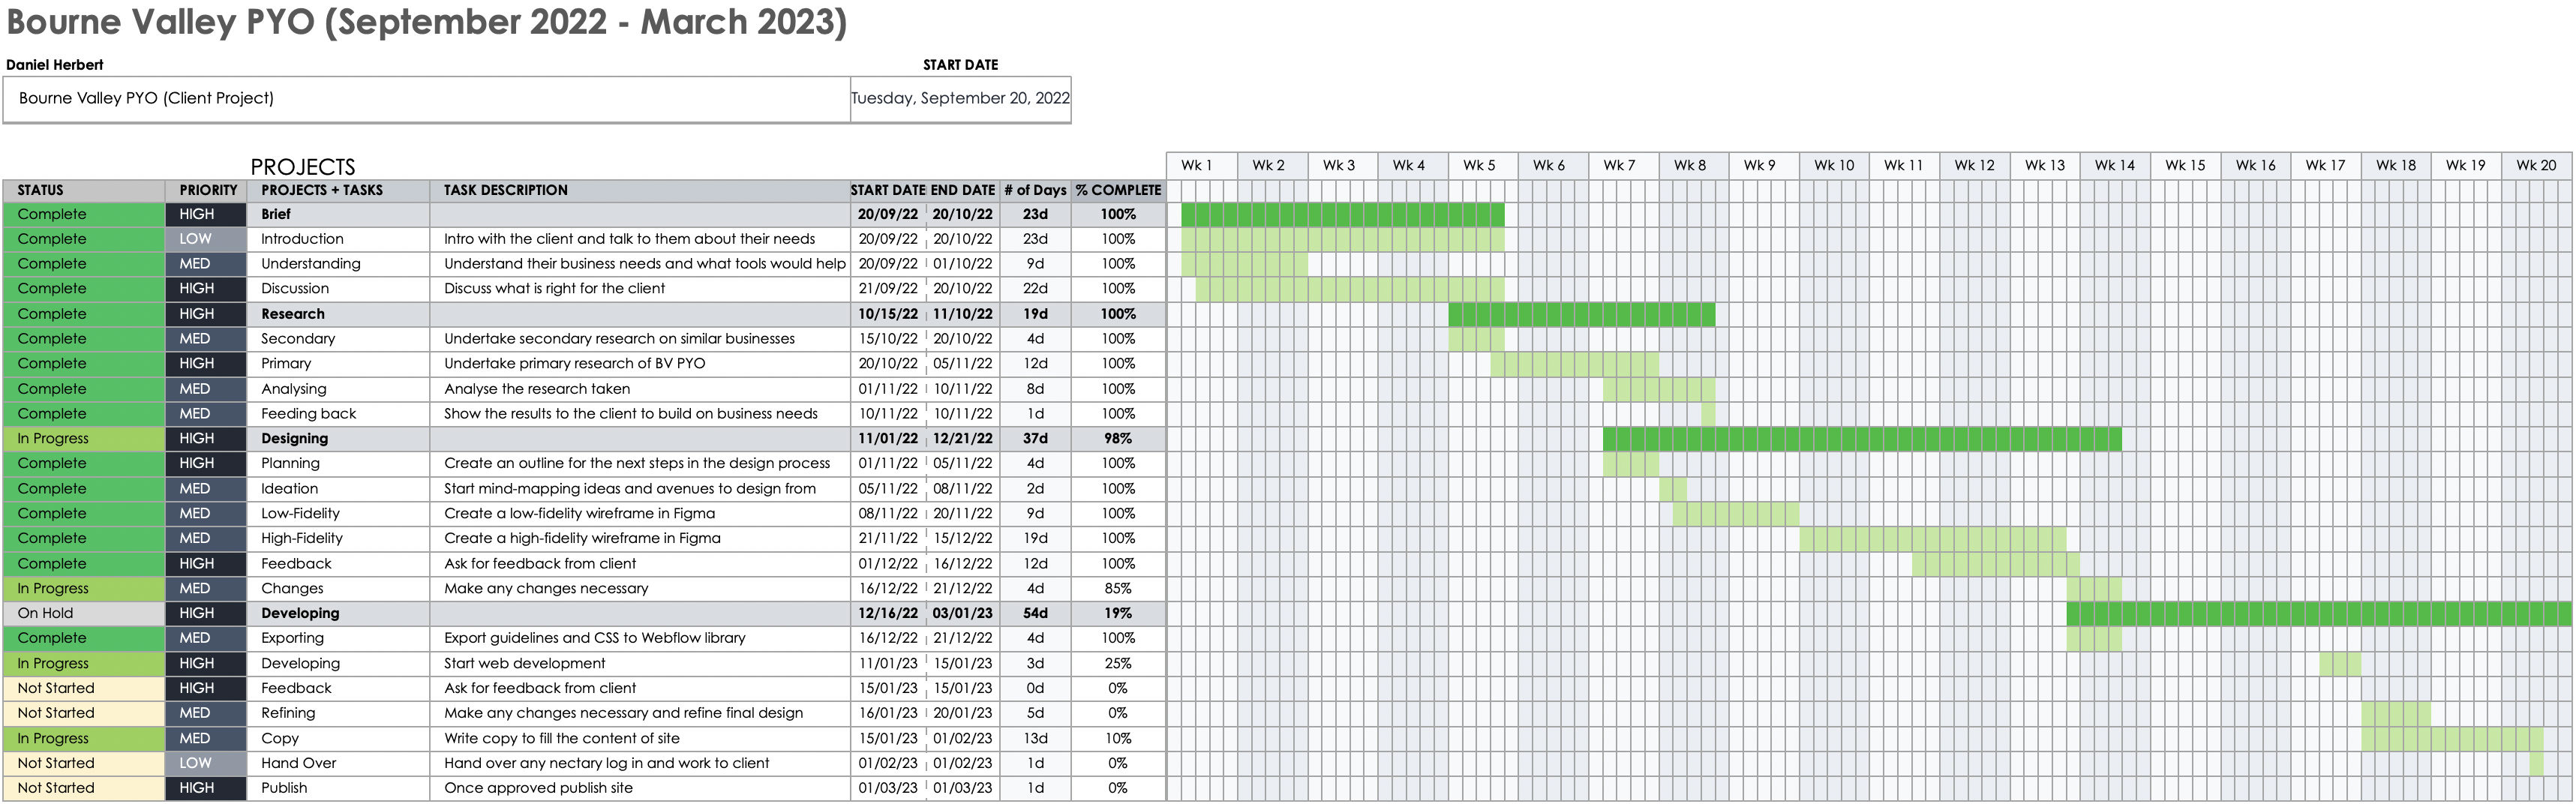Click the 98% complete cell
The image size is (2576, 804).
1117,438
